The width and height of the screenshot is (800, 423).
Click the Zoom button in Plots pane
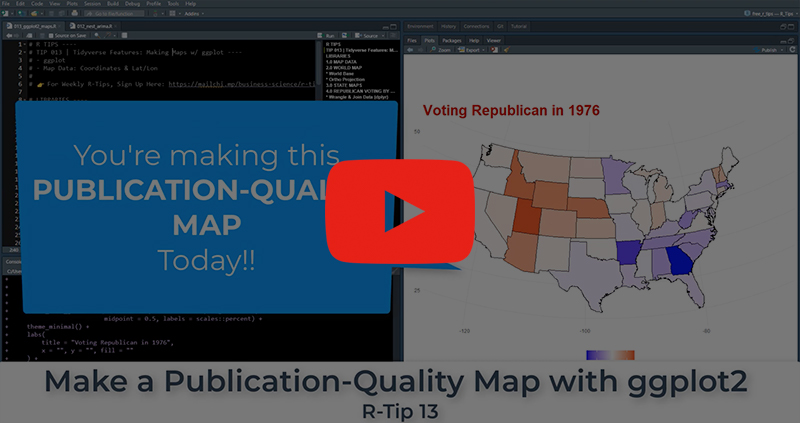pos(441,50)
